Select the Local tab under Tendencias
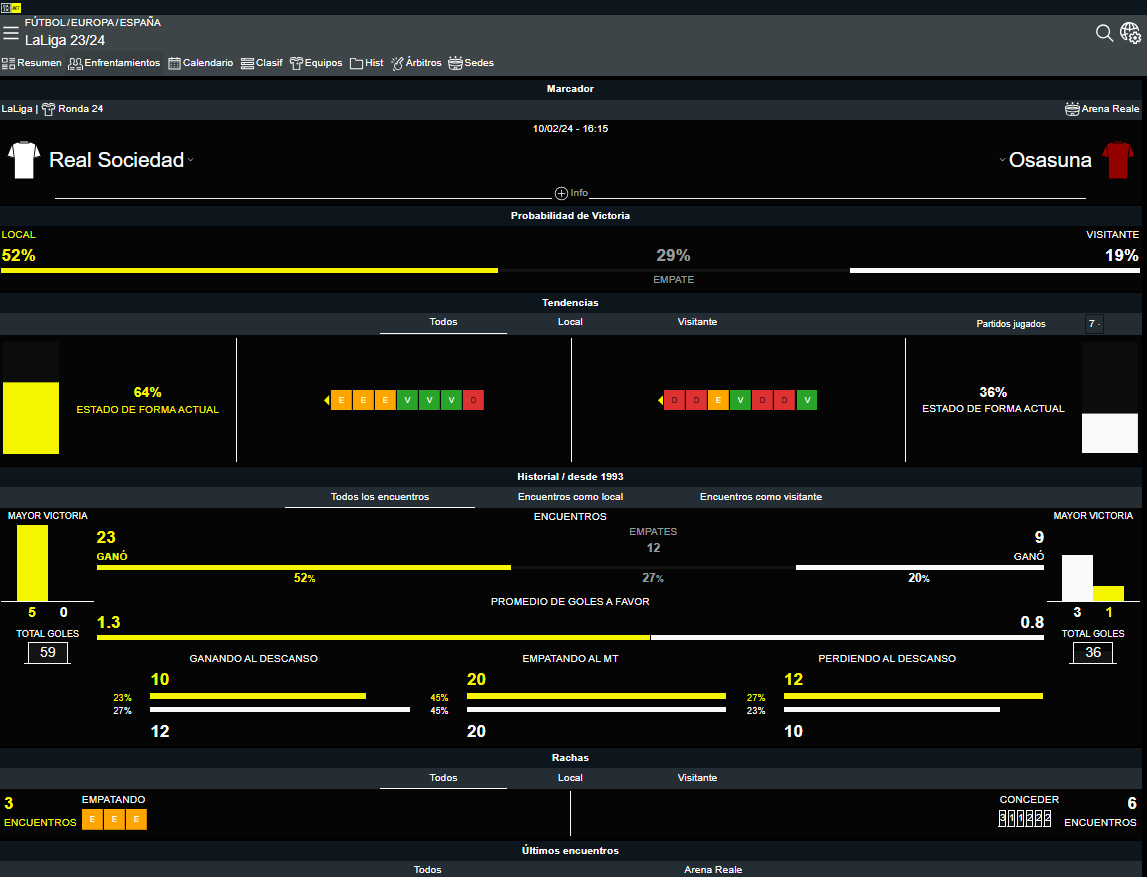 tap(570, 322)
